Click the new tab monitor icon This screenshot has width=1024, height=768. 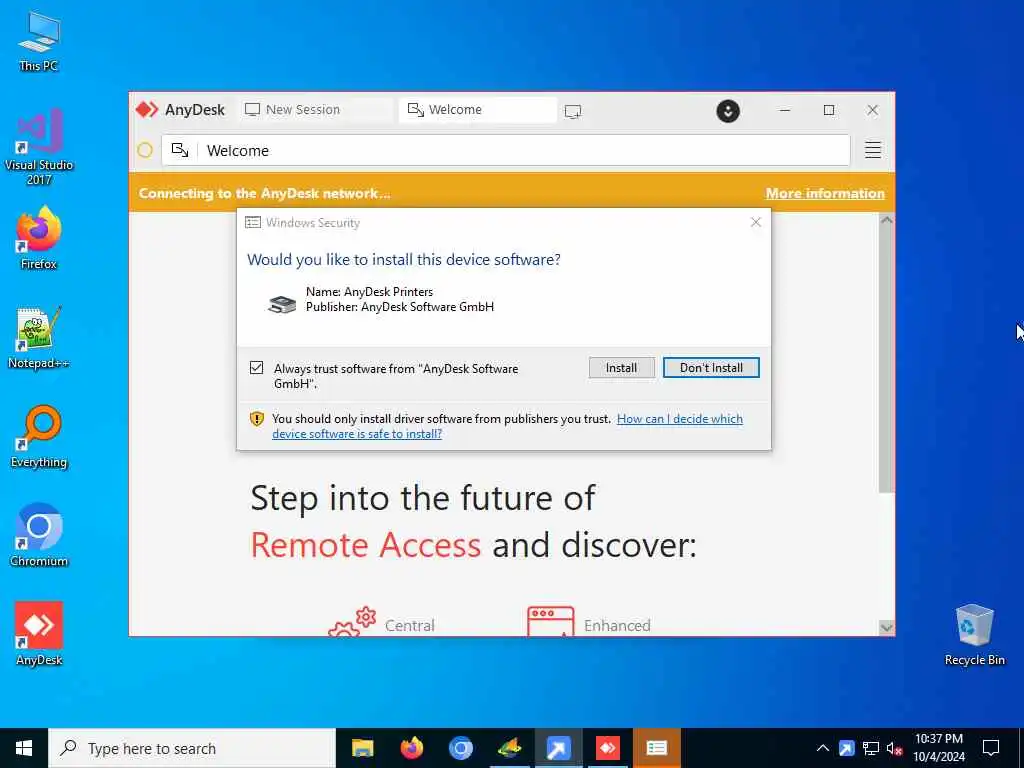click(x=573, y=111)
